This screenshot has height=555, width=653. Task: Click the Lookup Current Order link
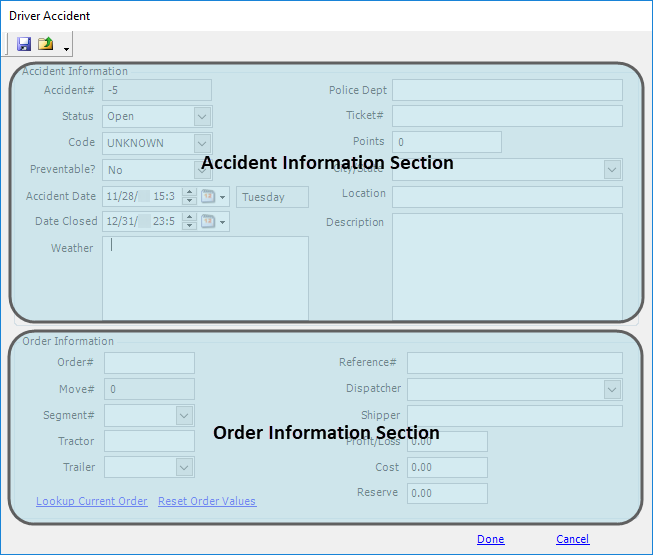click(91, 501)
